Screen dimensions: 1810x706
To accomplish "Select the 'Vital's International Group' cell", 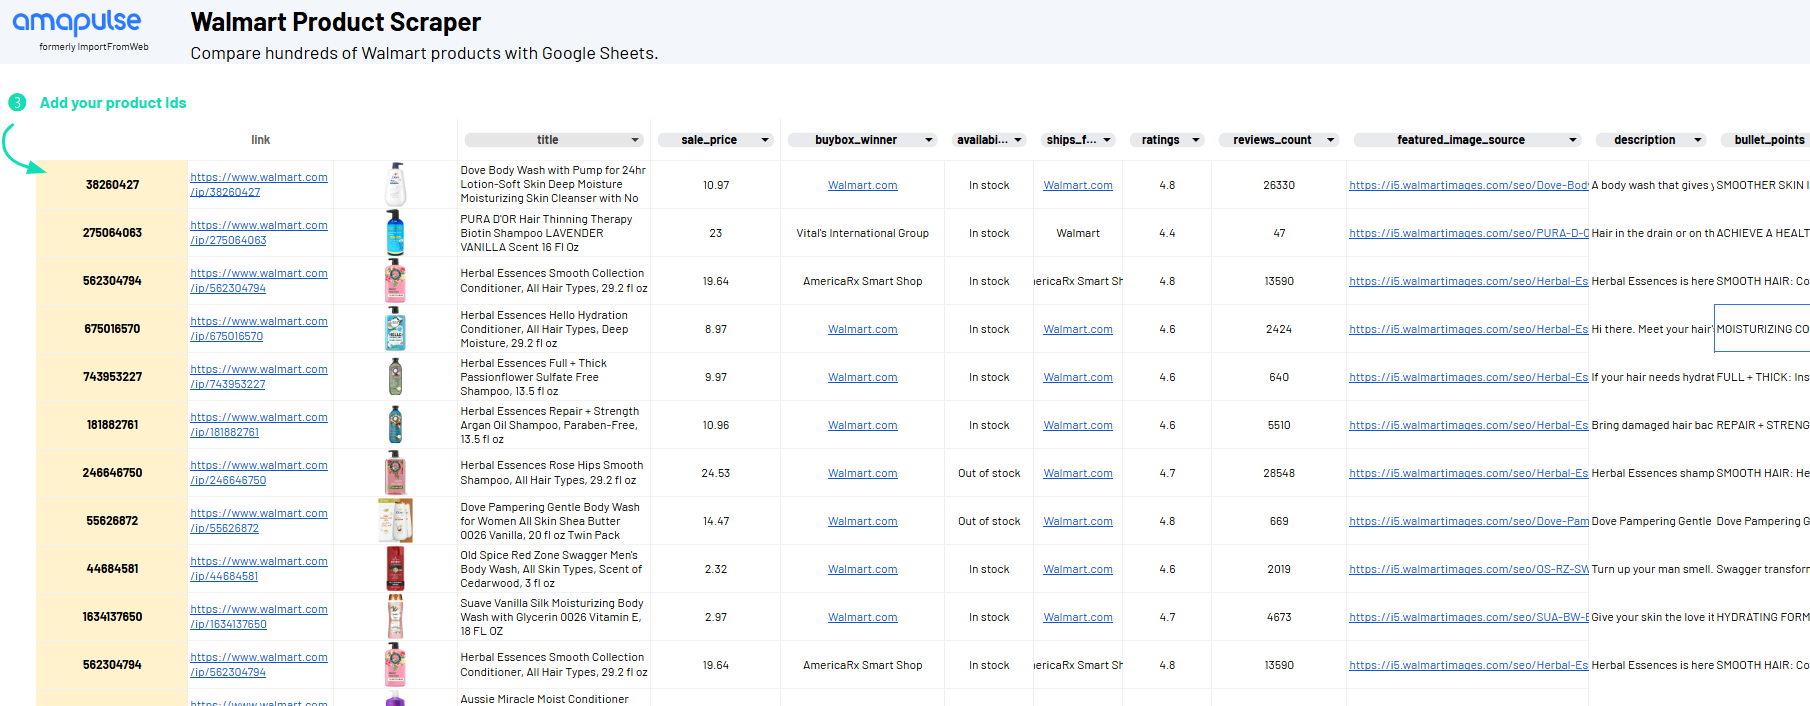I will click(x=862, y=233).
